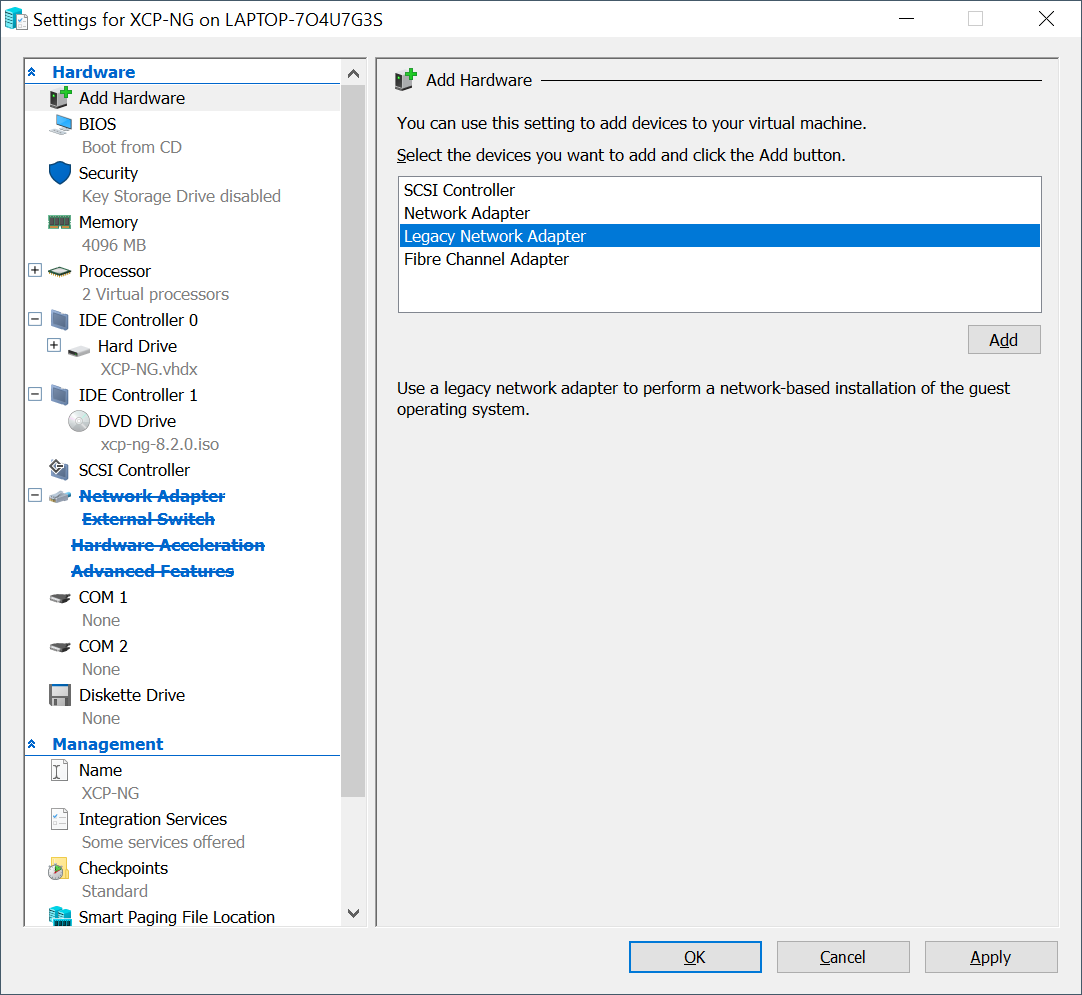Select the DVD Drive disc icon
1082x995 pixels.
click(x=79, y=421)
